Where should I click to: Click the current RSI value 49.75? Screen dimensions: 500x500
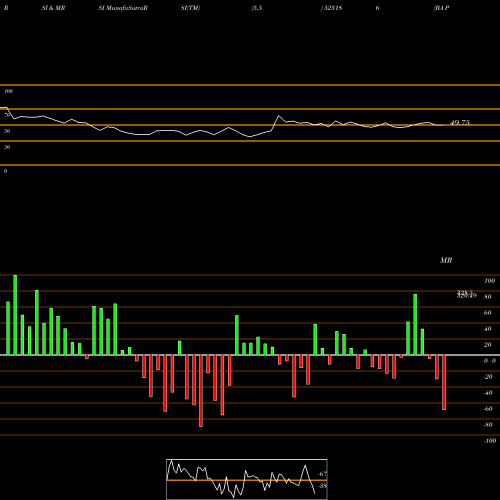click(460, 123)
